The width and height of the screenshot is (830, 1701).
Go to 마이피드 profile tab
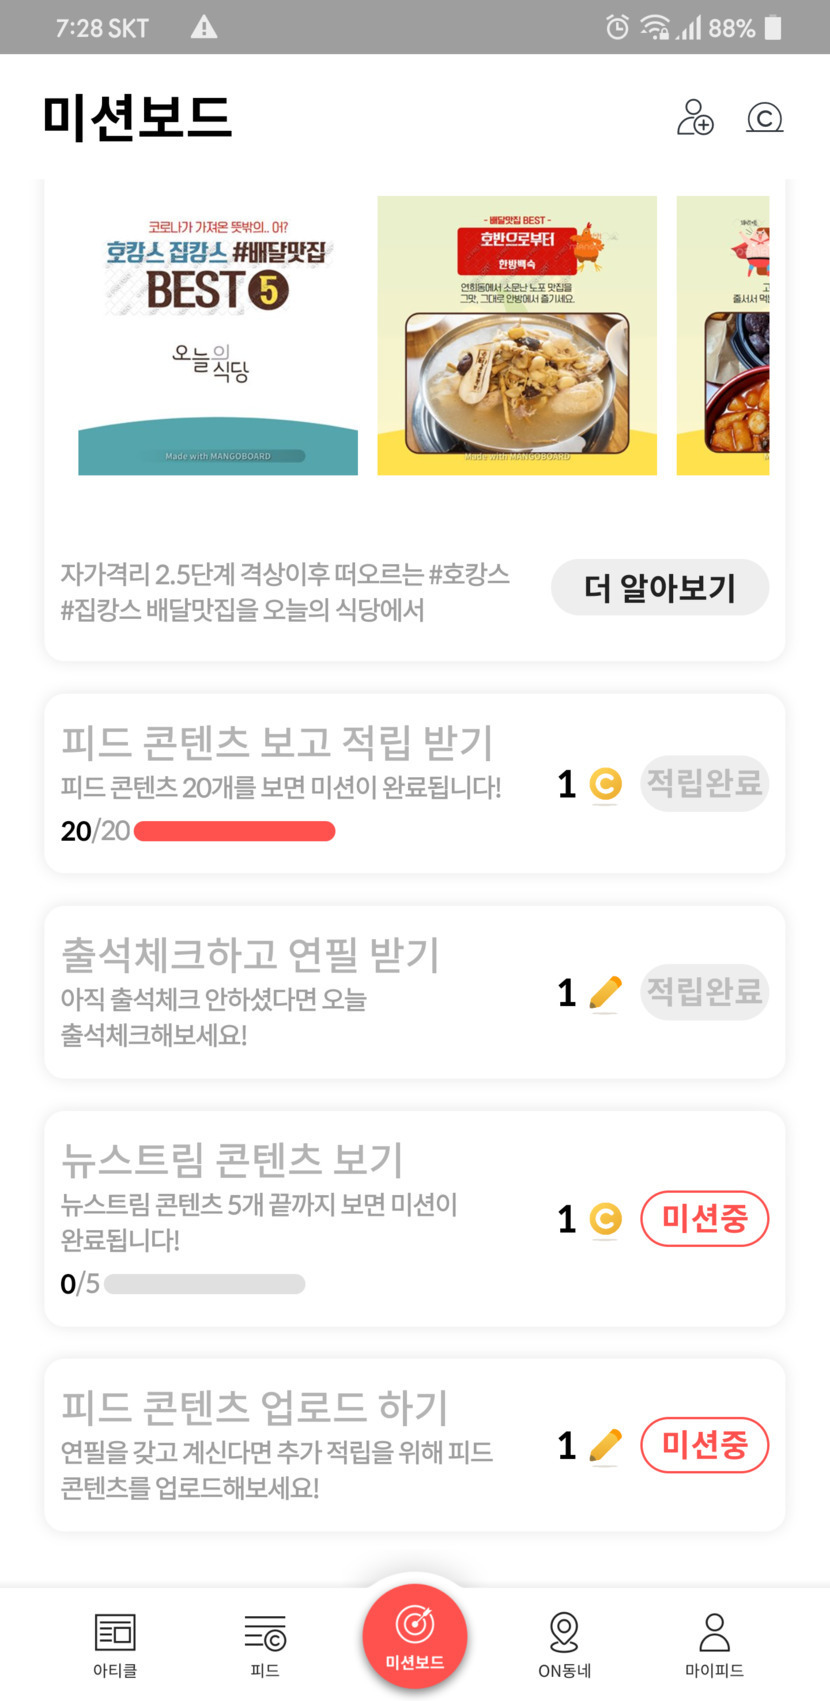[714, 1644]
